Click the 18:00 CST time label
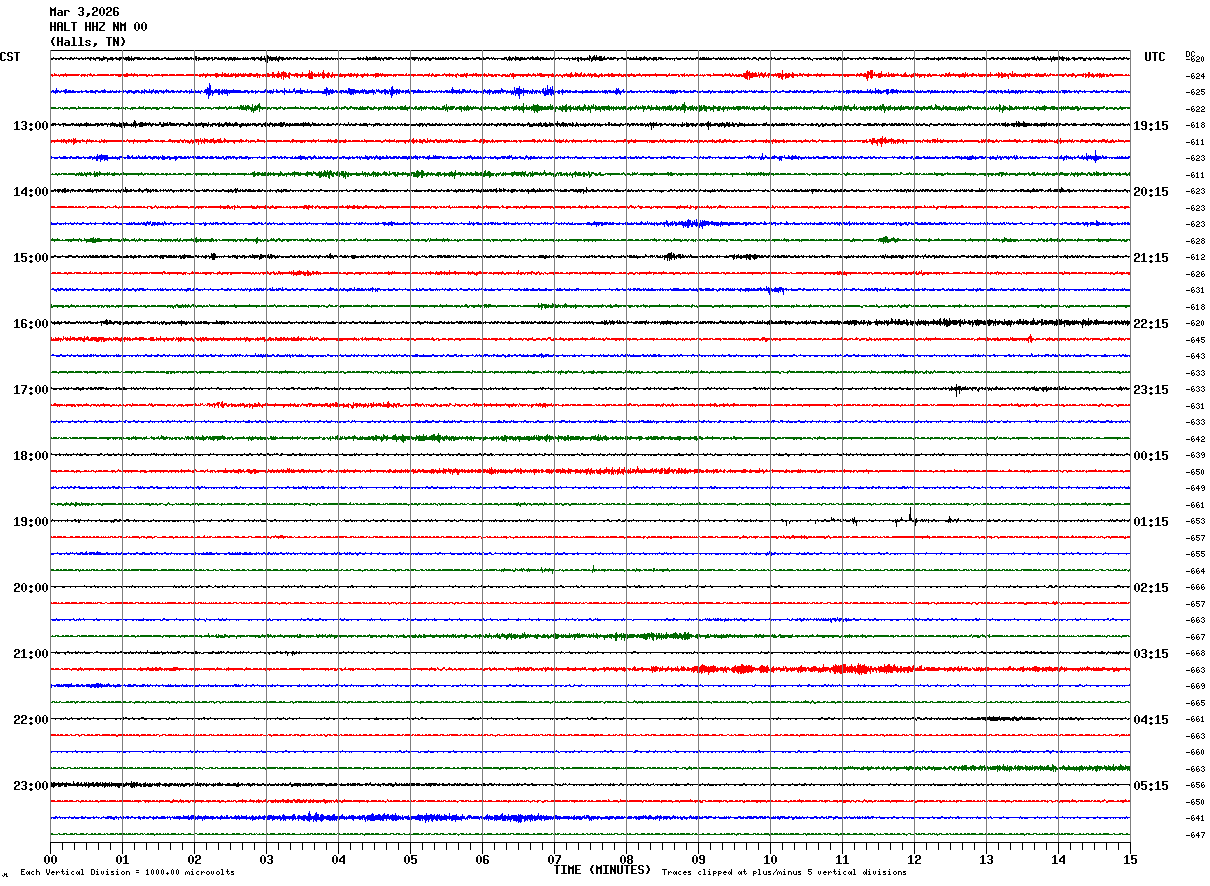 tap(31, 456)
